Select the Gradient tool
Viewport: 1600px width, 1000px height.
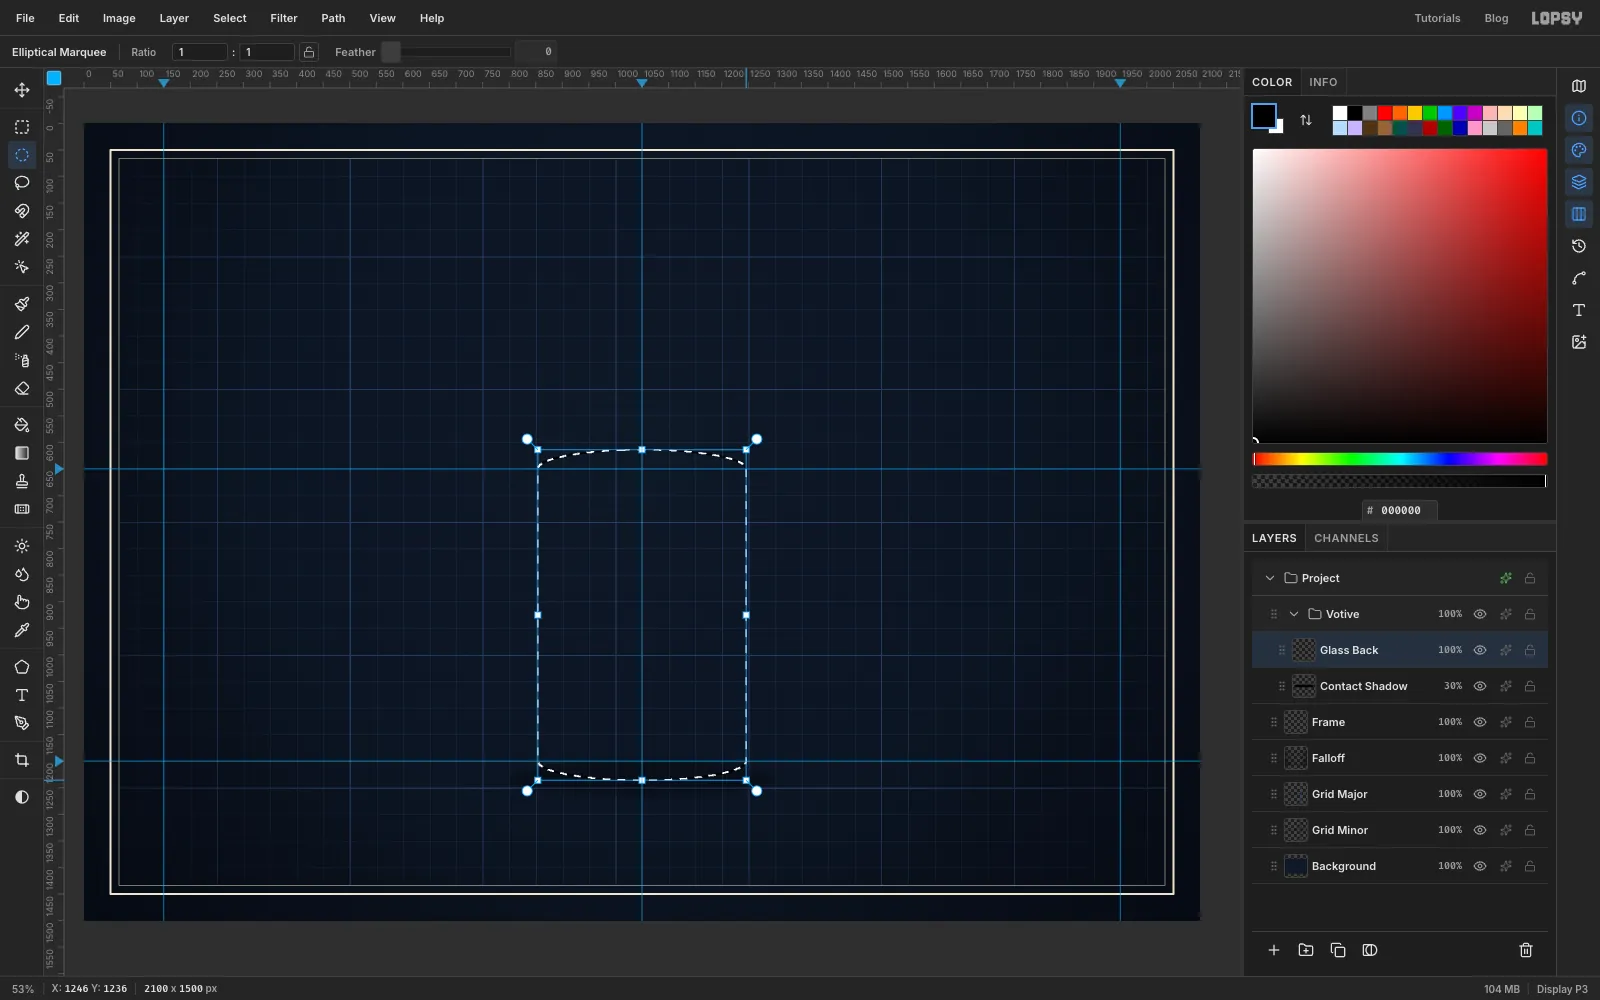[x=22, y=453]
